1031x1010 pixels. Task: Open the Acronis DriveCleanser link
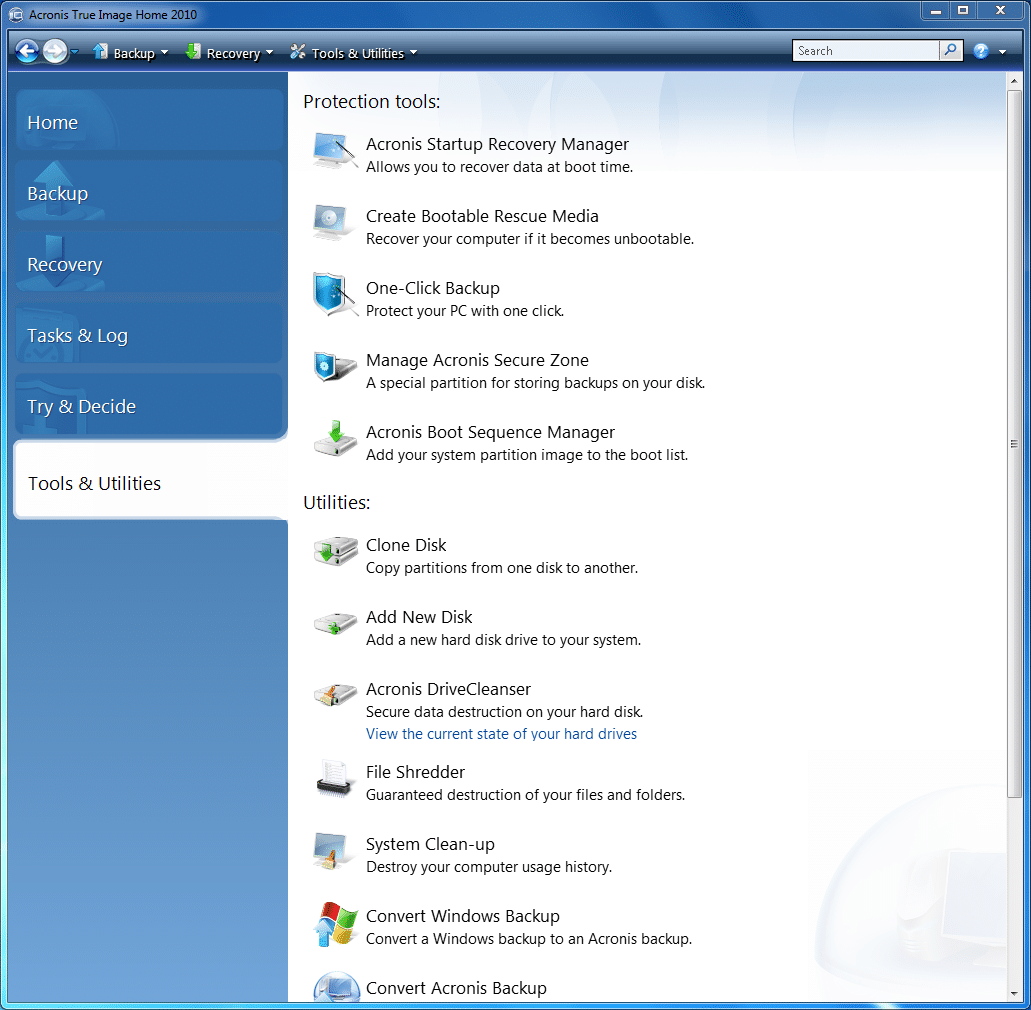pyautogui.click(x=448, y=689)
